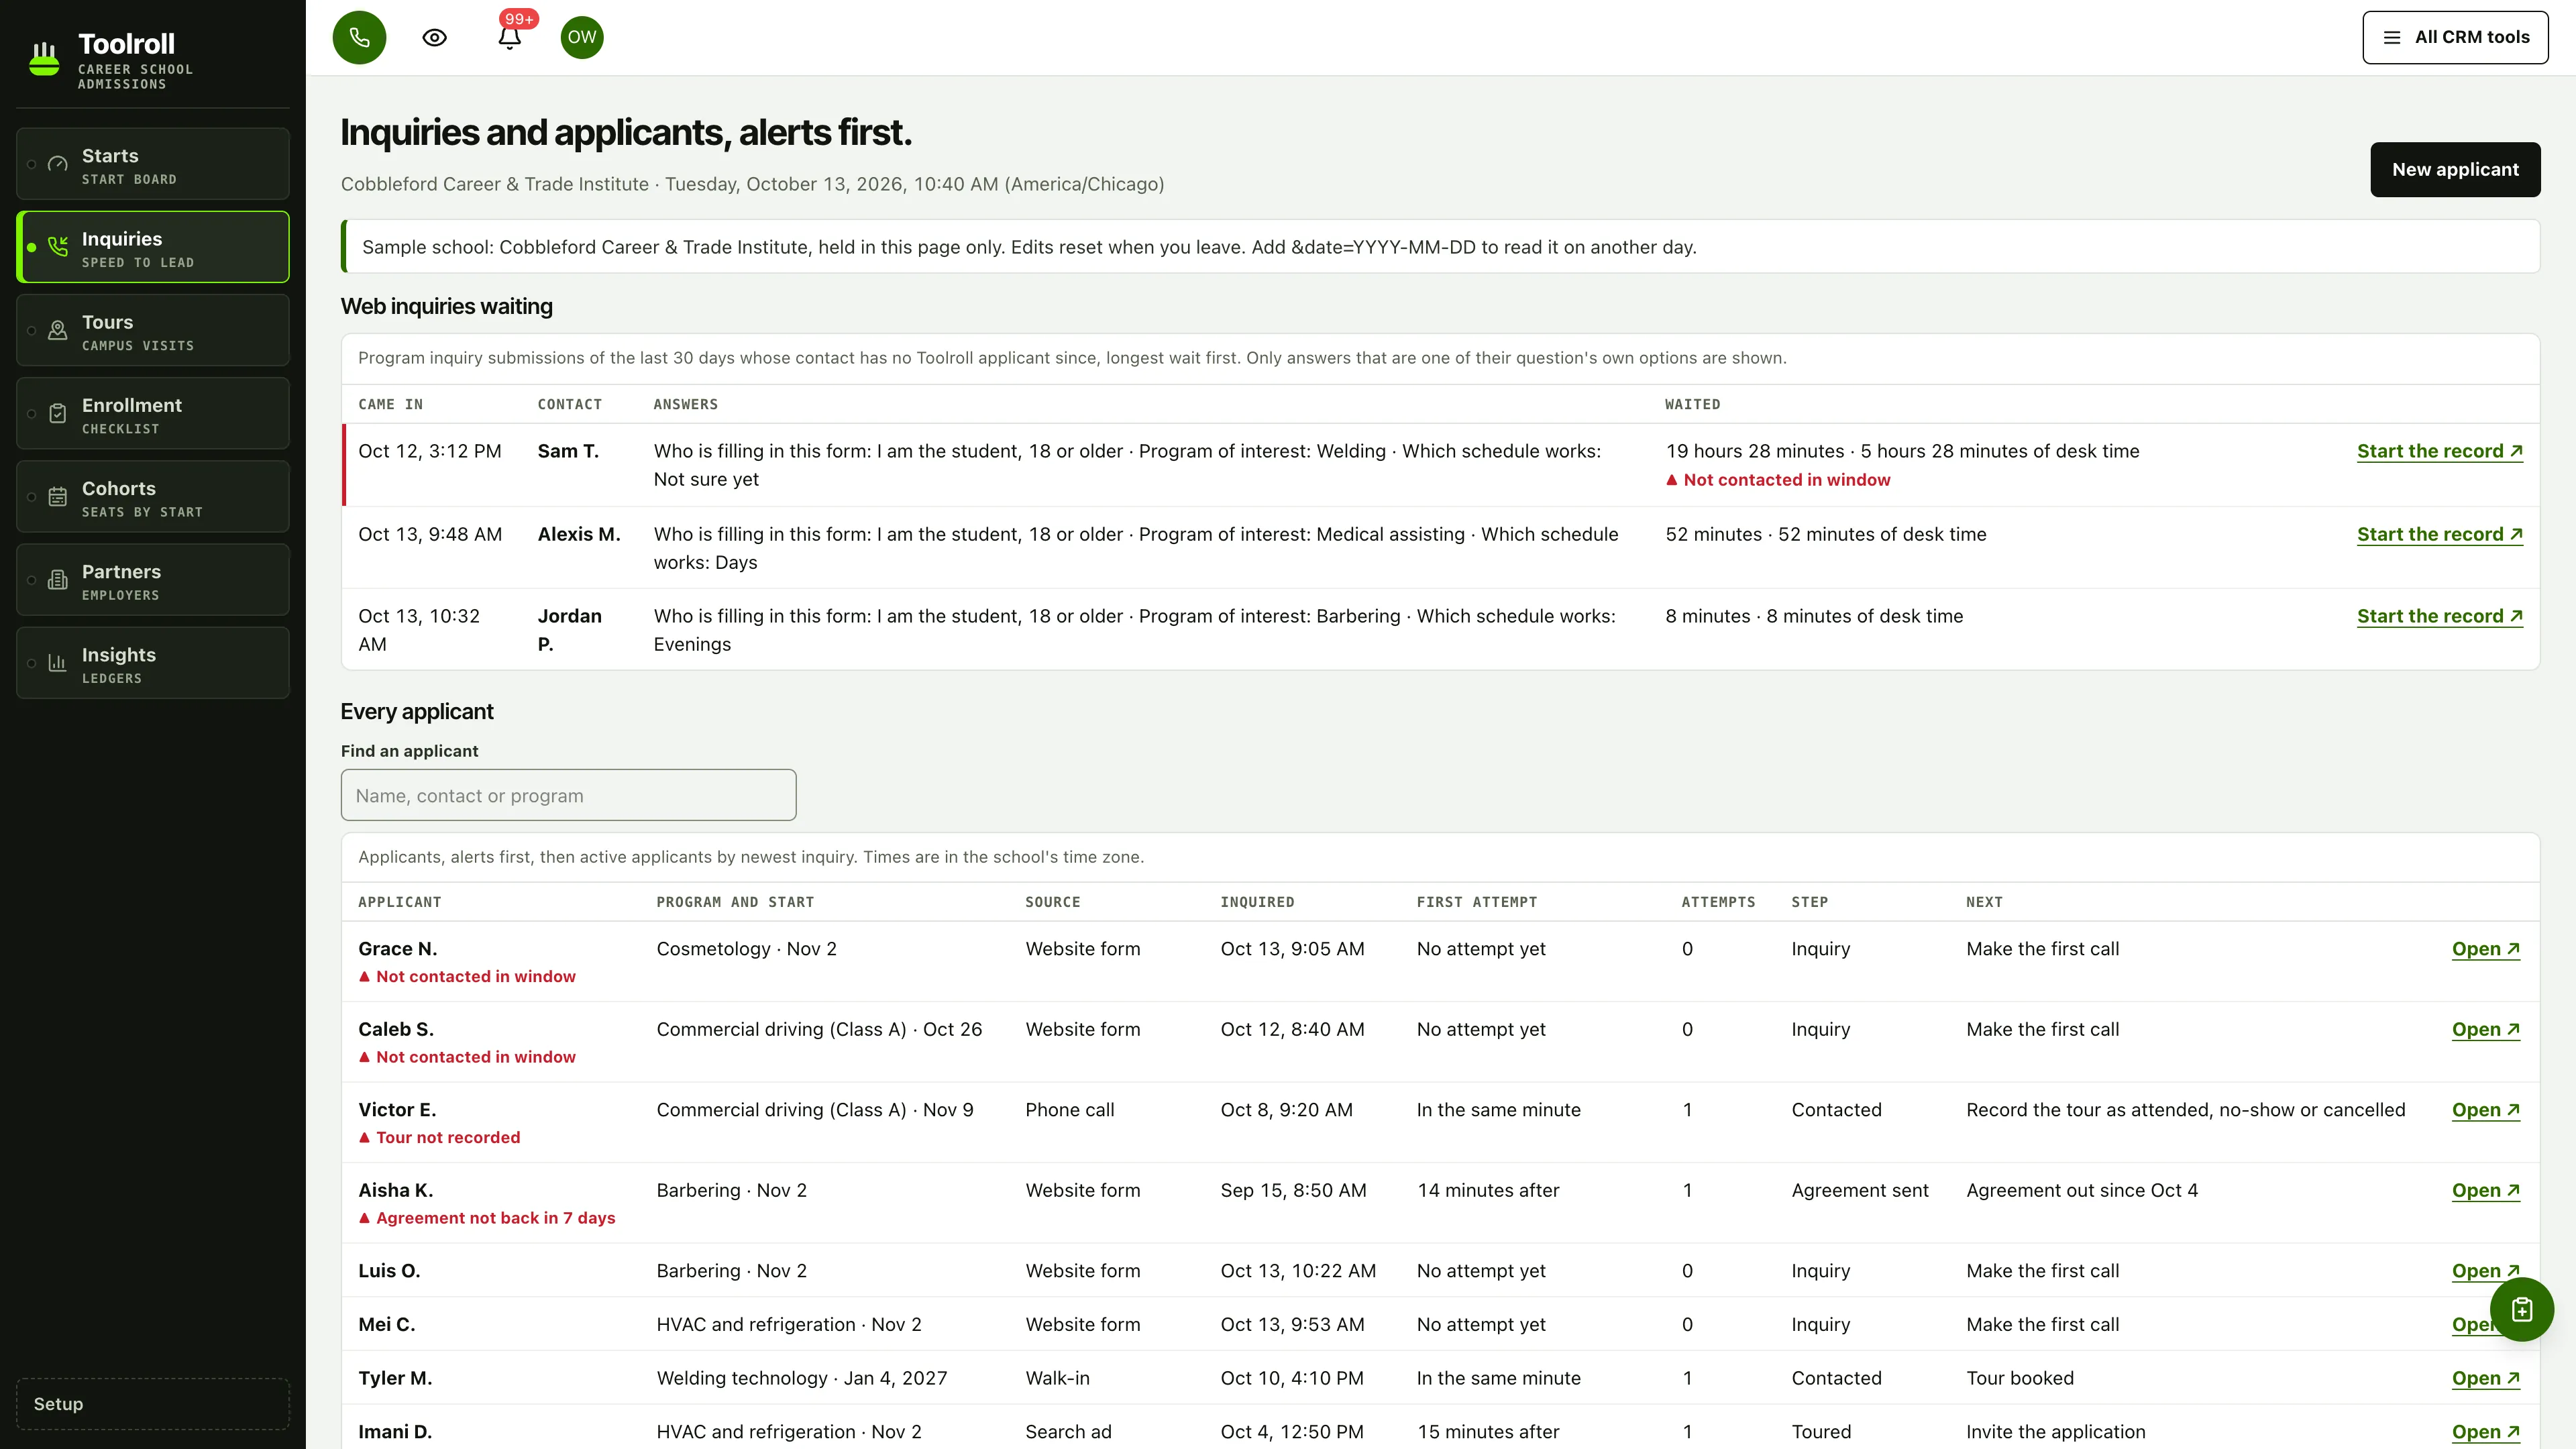
Task: Click the Mei C. applicant name
Action: [x=387, y=1325]
